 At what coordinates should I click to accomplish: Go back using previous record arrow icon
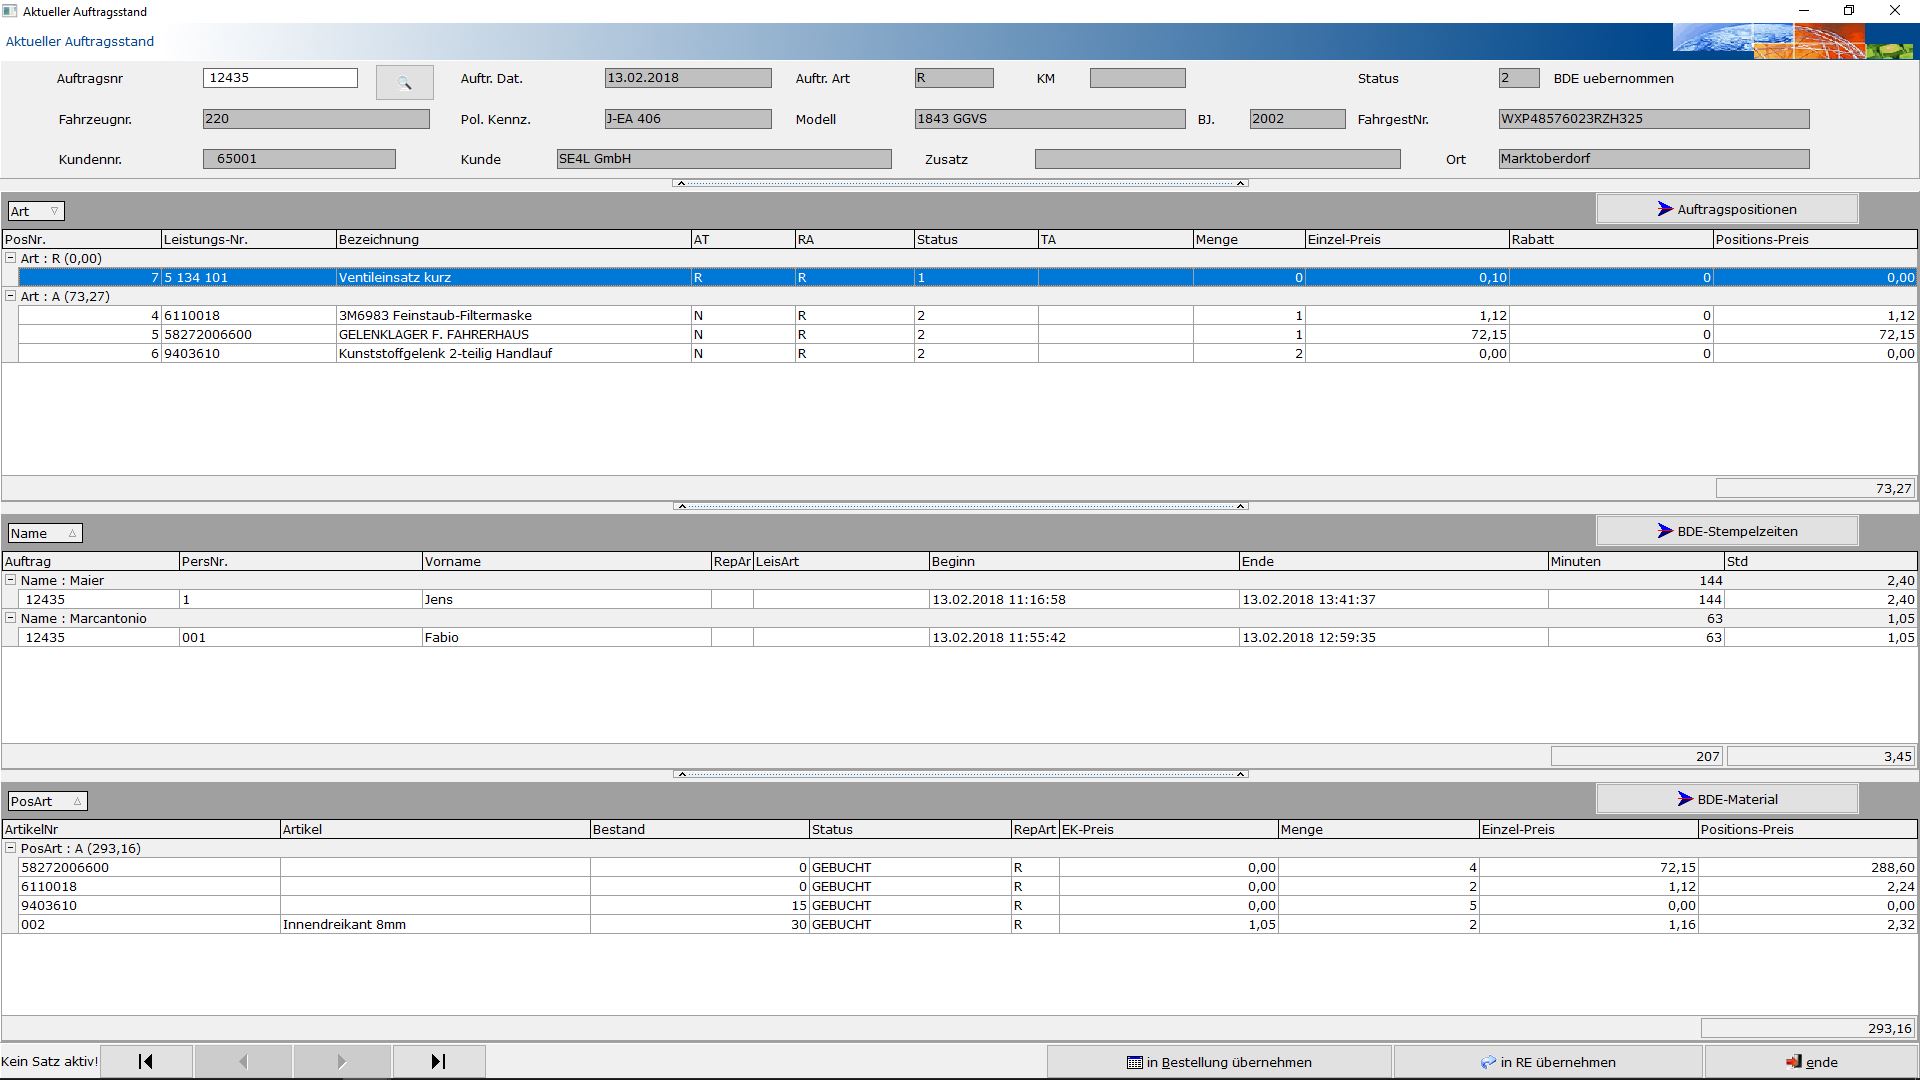[x=243, y=1061]
